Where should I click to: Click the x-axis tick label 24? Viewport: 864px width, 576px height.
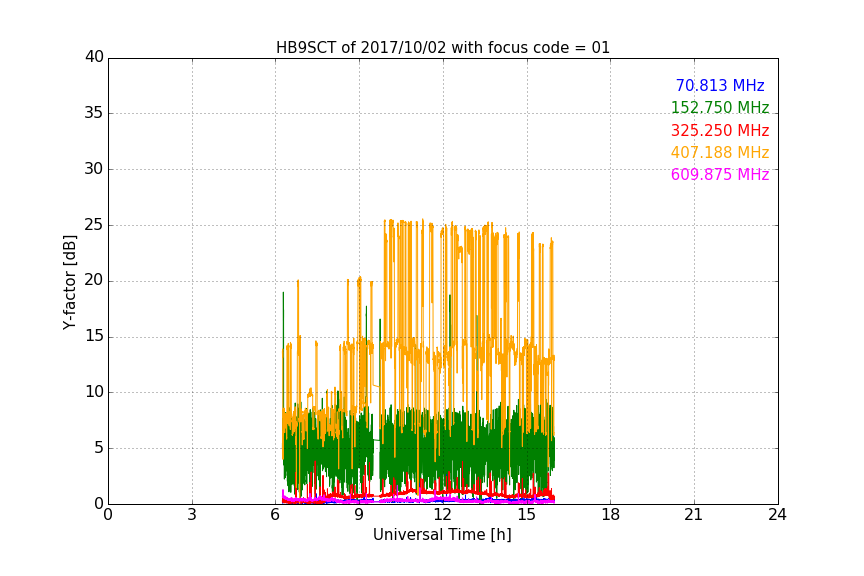point(777,515)
